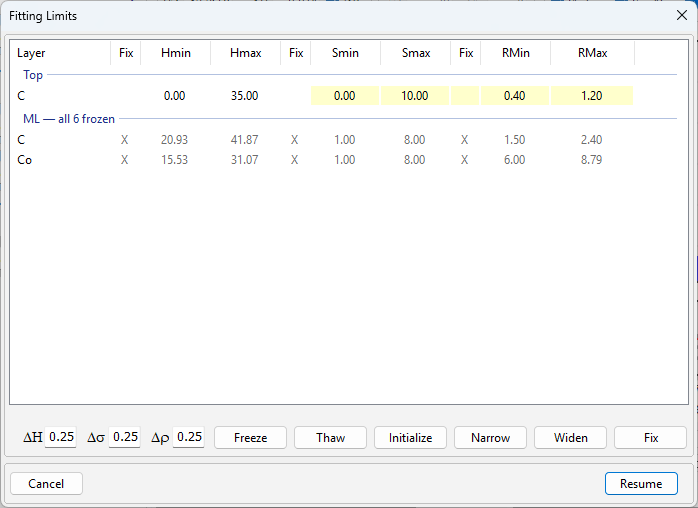Select the Layer column header
The height and width of the screenshot is (508, 698).
61,53
